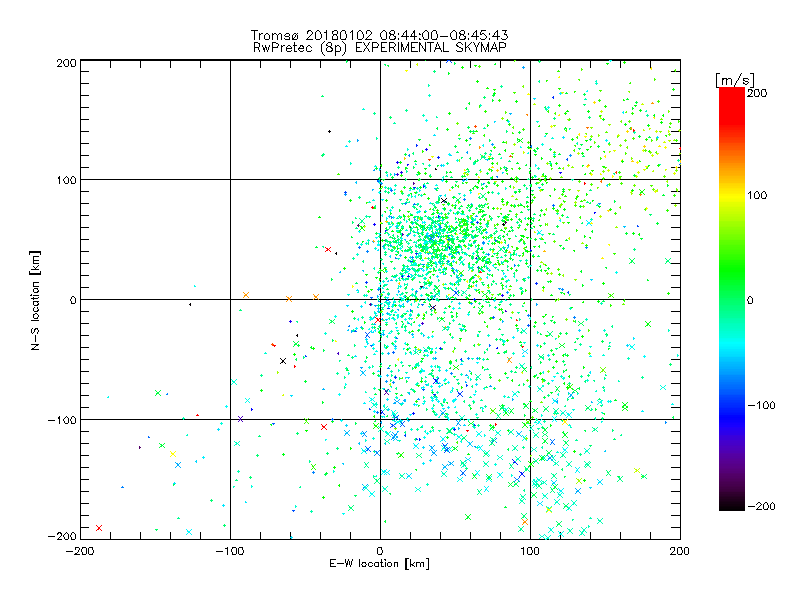This screenshot has width=800, height=600.
Task: Click the x-axis tick label '-100'
Action: [230, 551]
